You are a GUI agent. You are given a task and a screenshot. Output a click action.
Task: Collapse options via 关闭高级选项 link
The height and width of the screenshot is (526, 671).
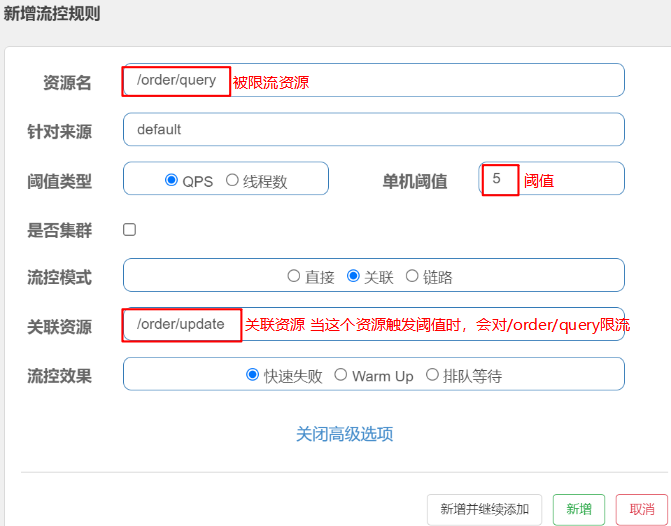(344, 434)
